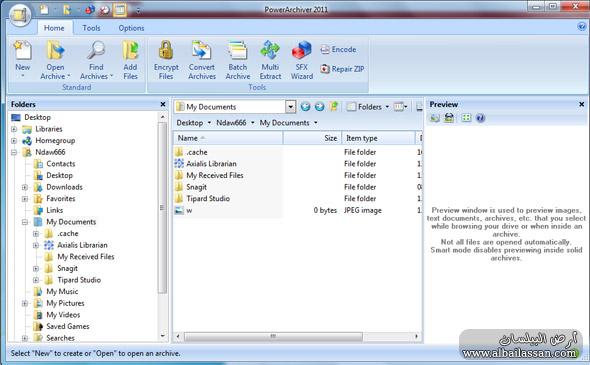This screenshot has width=590, height=365.
Task: Click the Folders tree scroll down arrow
Action: click(163, 336)
